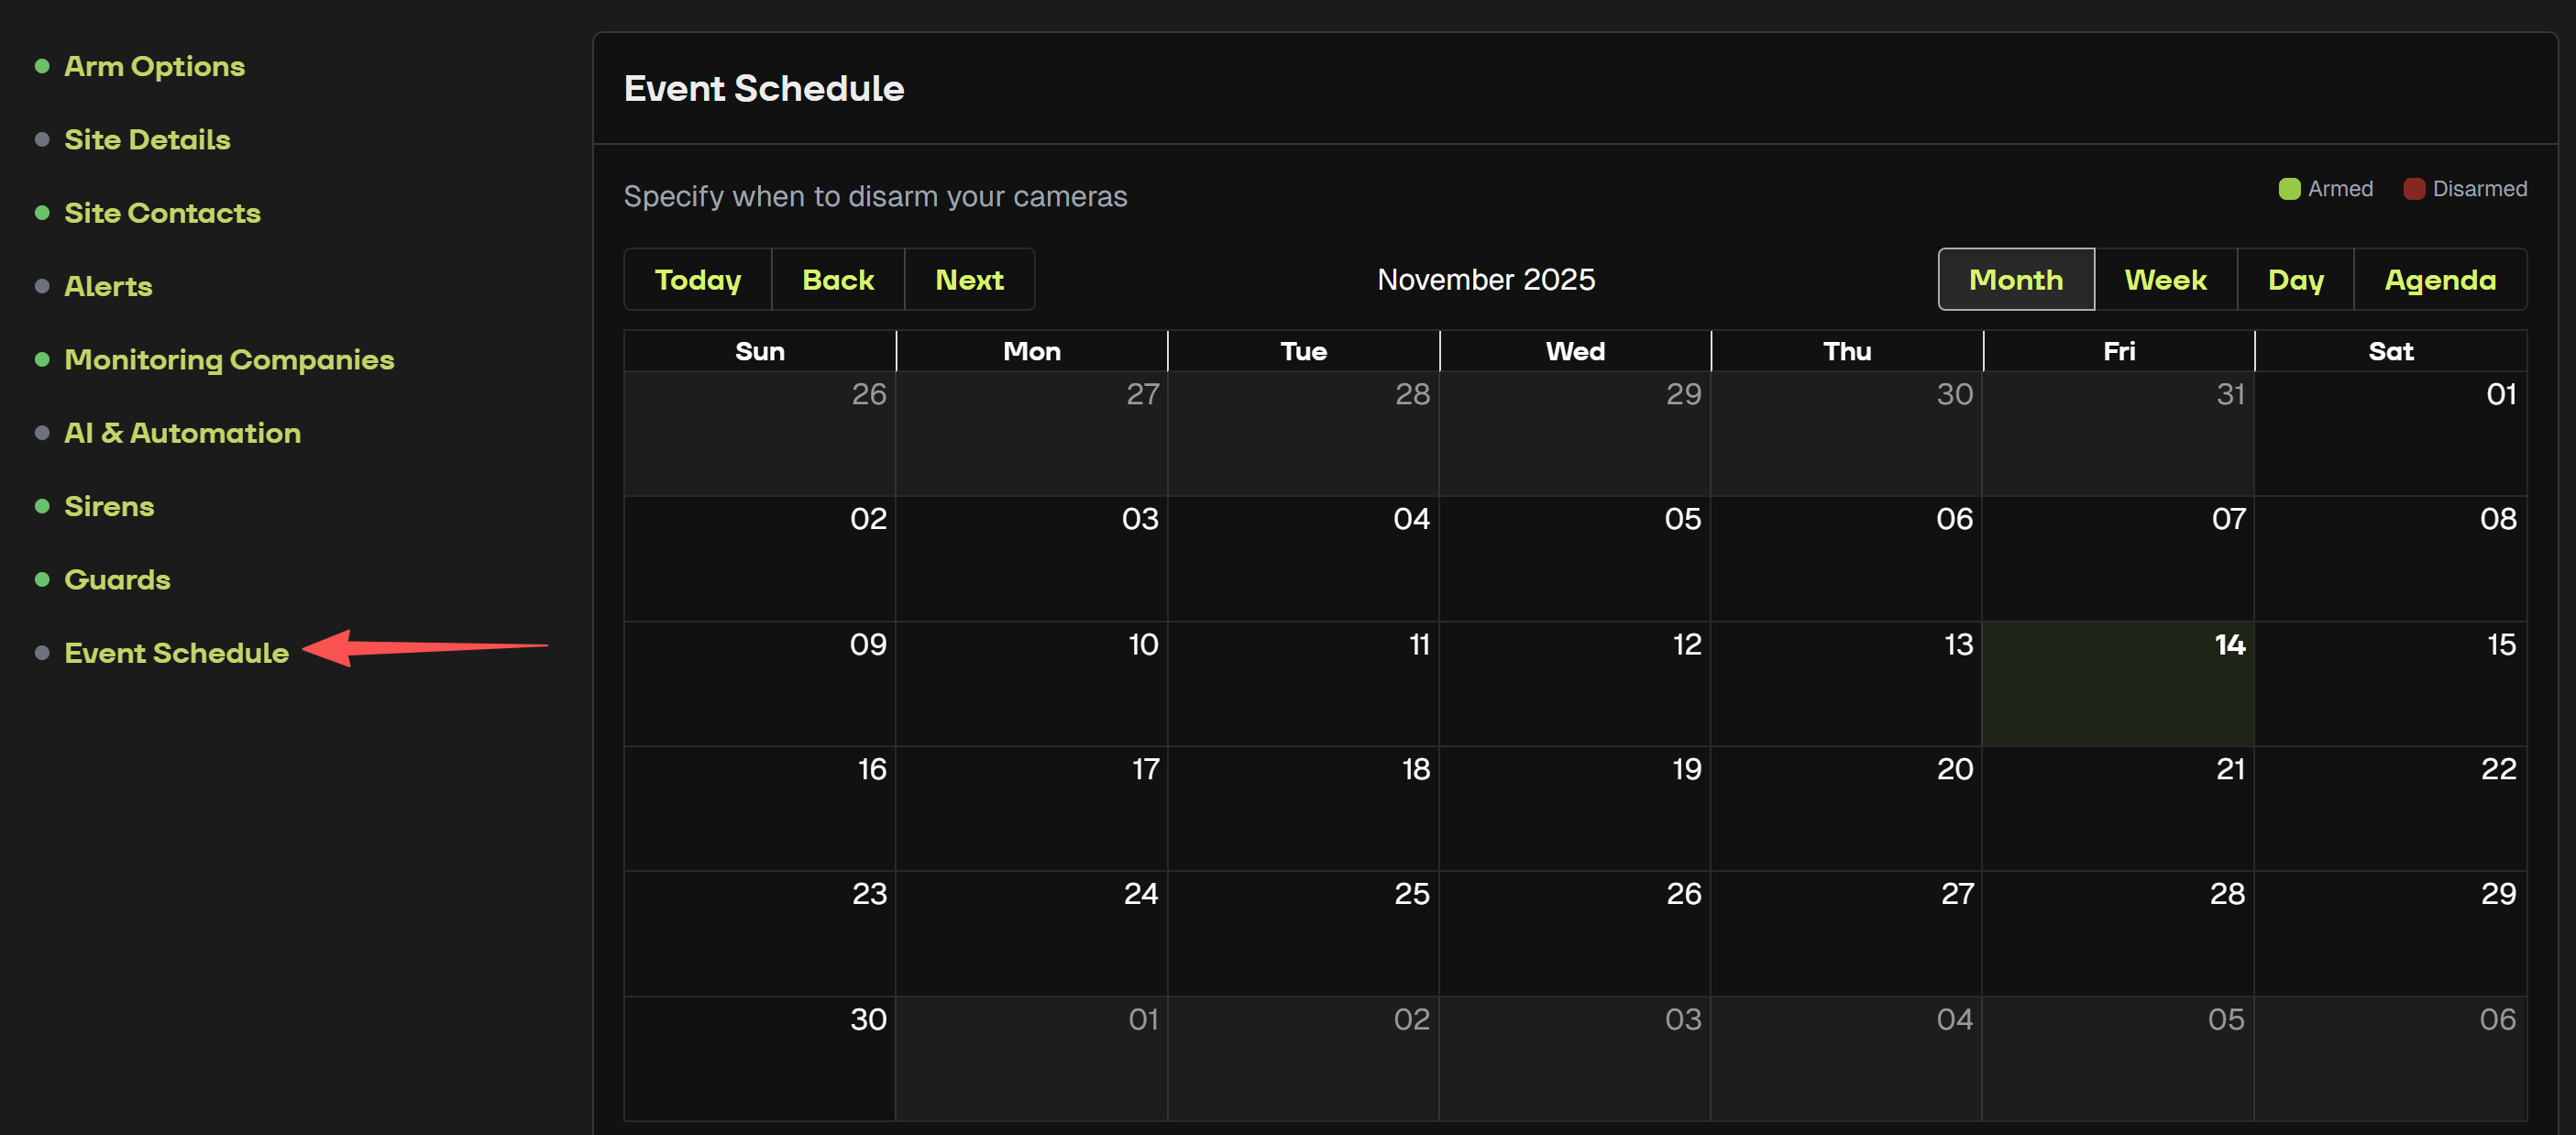Navigate to the Guards section
This screenshot has height=1135, width=2576.
pyautogui.click(x=117, y=580)
